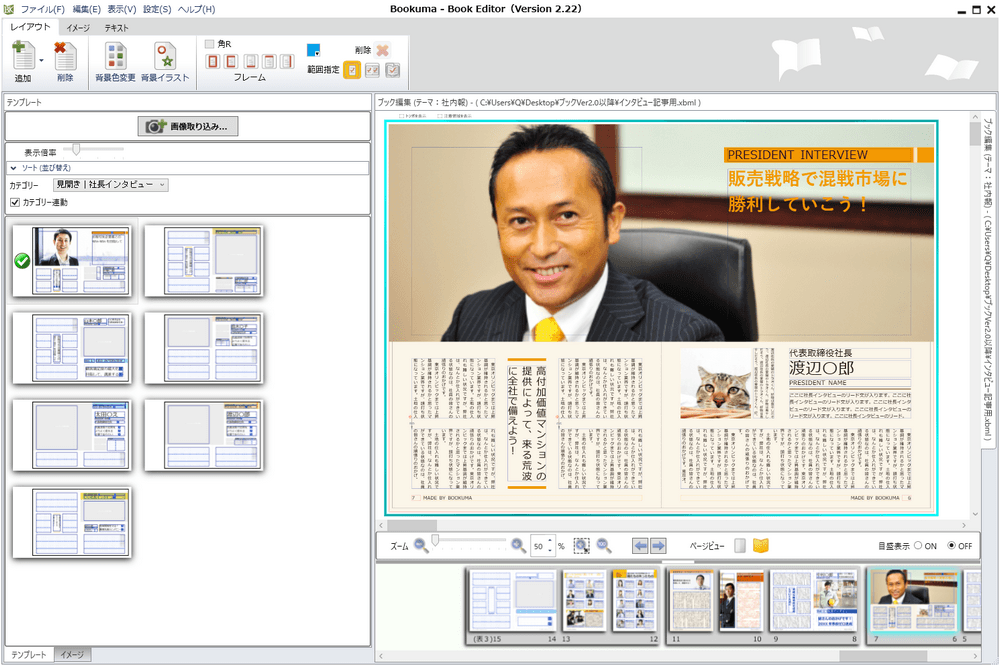Go to previous page with left arrow
The height and width of the screenshot is (666, 1000).
coord(641,546)
